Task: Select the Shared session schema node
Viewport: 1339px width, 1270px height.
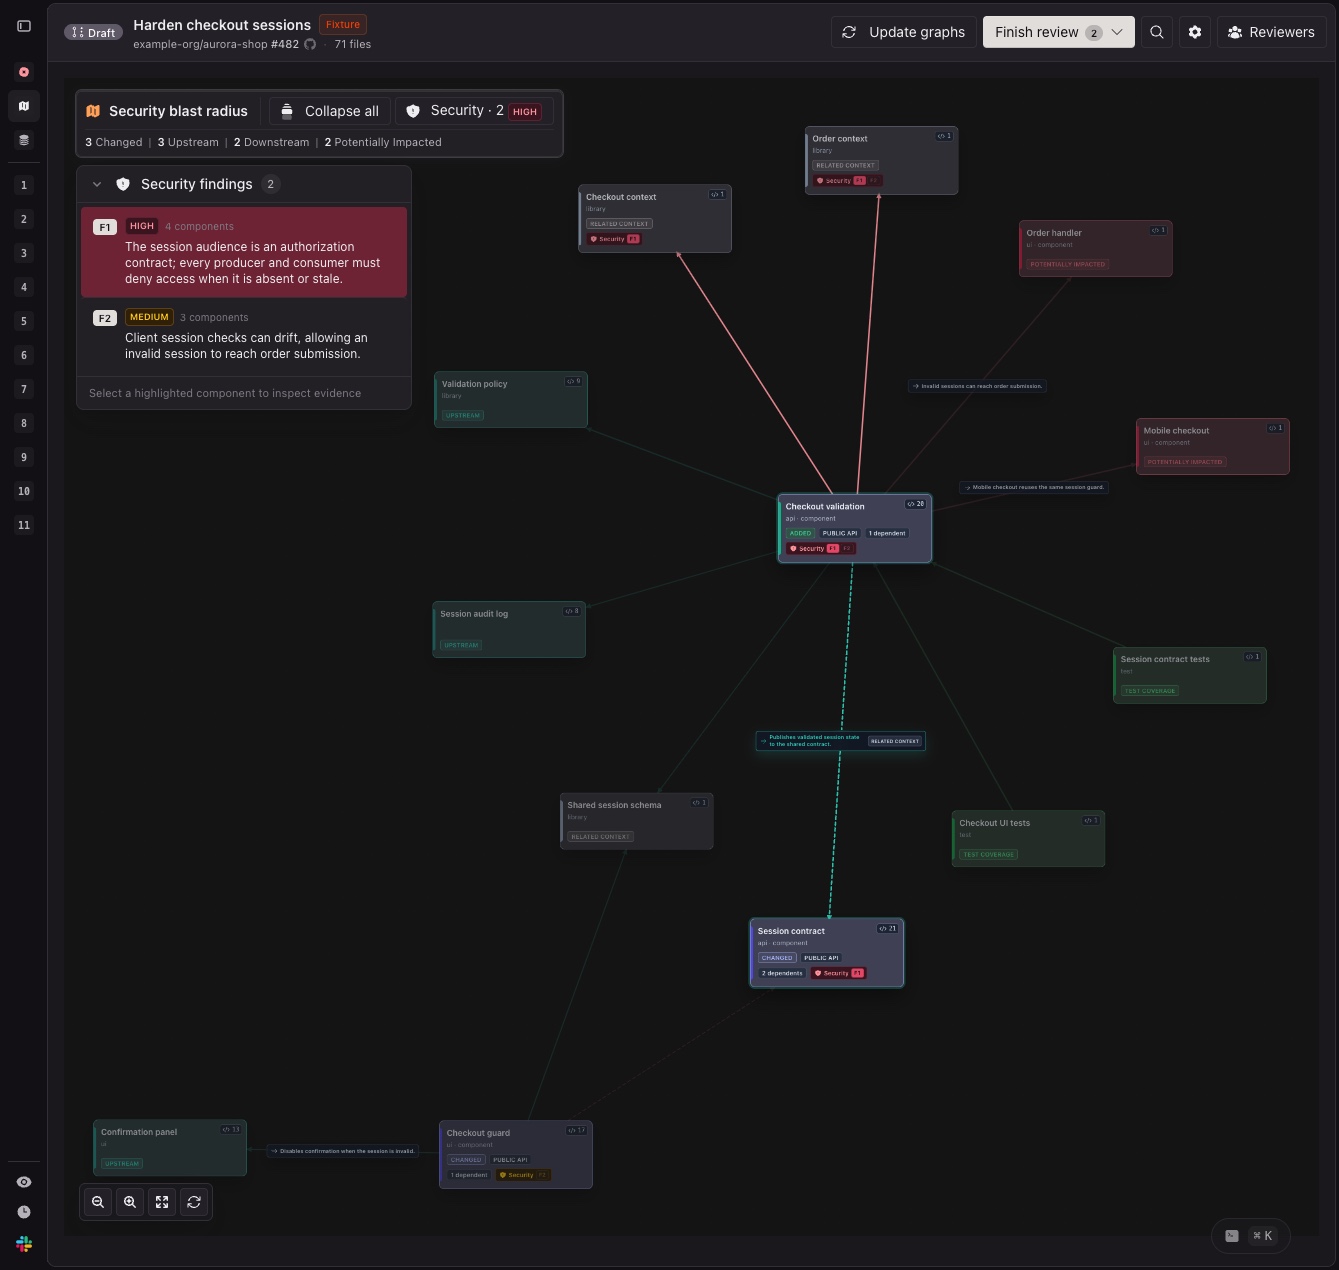Action: (x=637, y=821)
